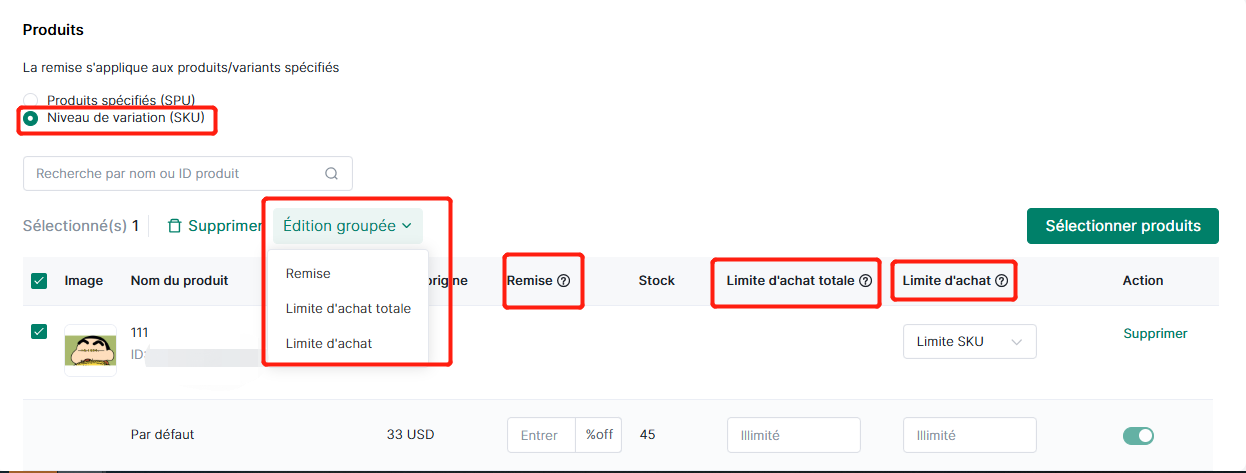Image resolution: width=1246 pixels, height=473 pixels.
Task: Open the Limite d'achat help icon
Action: pyautogui.click(x=1001, y=281)
